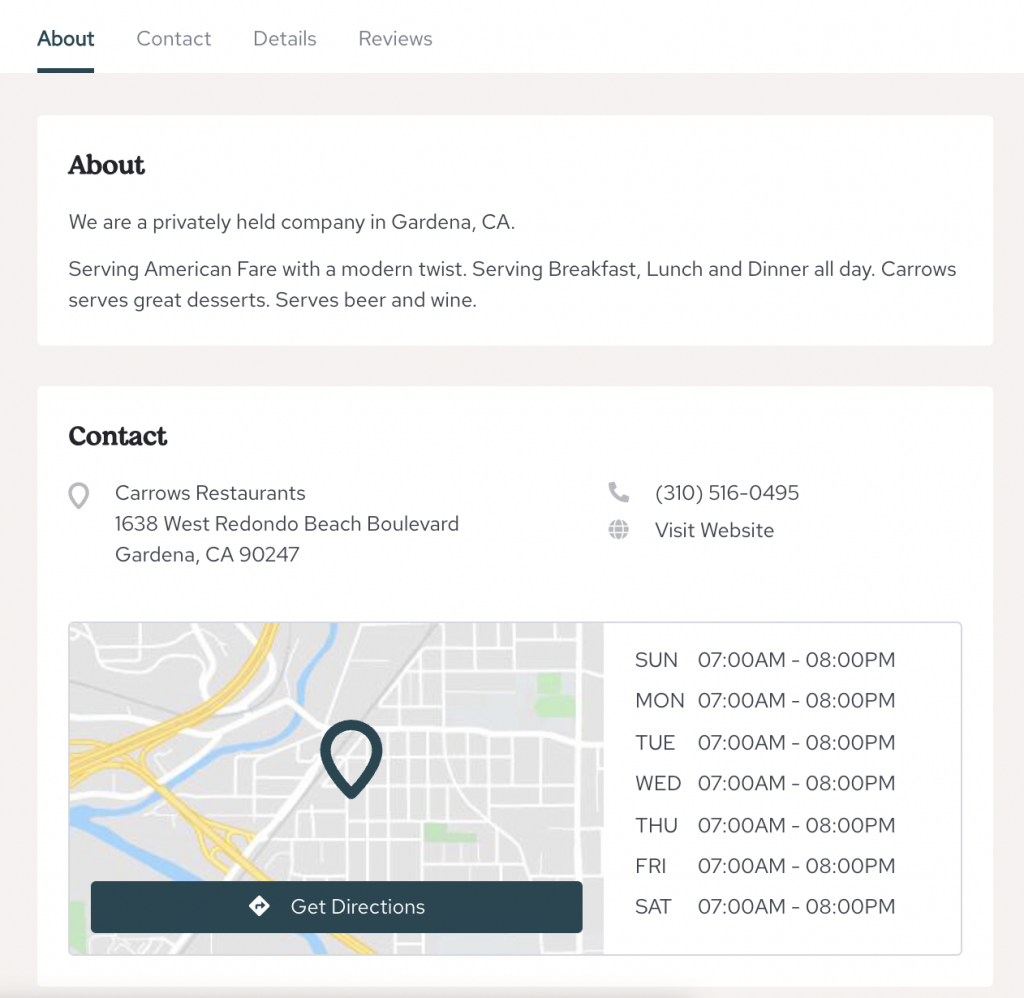Switch to the About tab
Image resolution: width=1024 pixels, height=998 pixels.
[66, 39]
